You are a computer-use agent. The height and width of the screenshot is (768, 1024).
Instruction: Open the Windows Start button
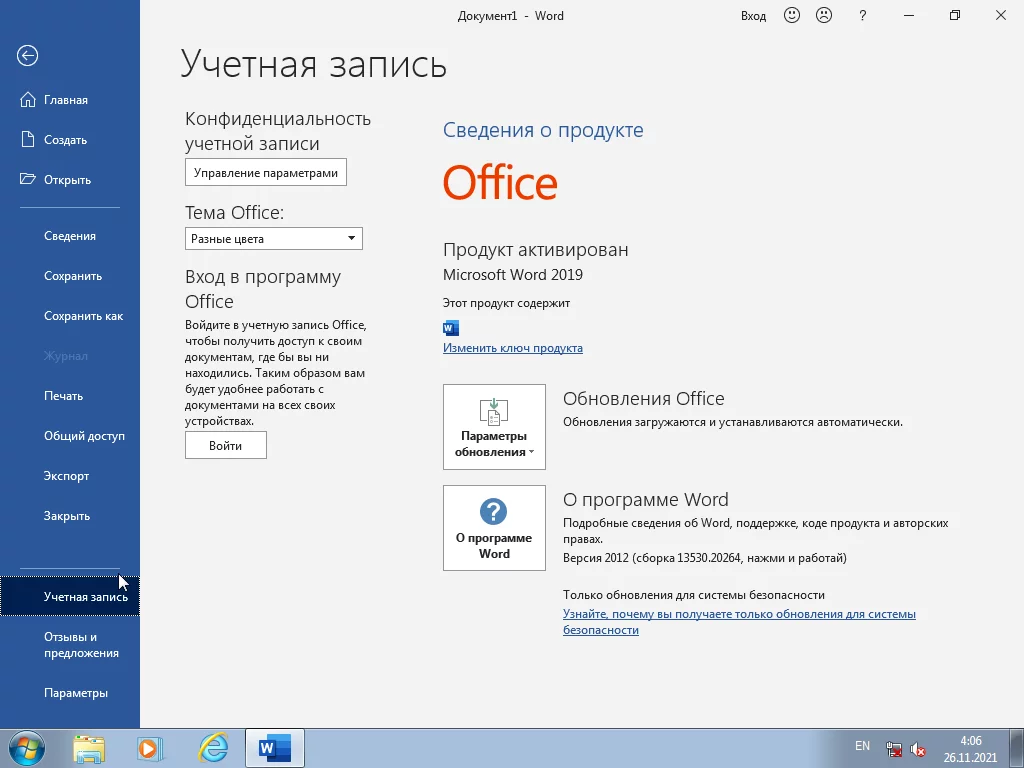[26, 748]
